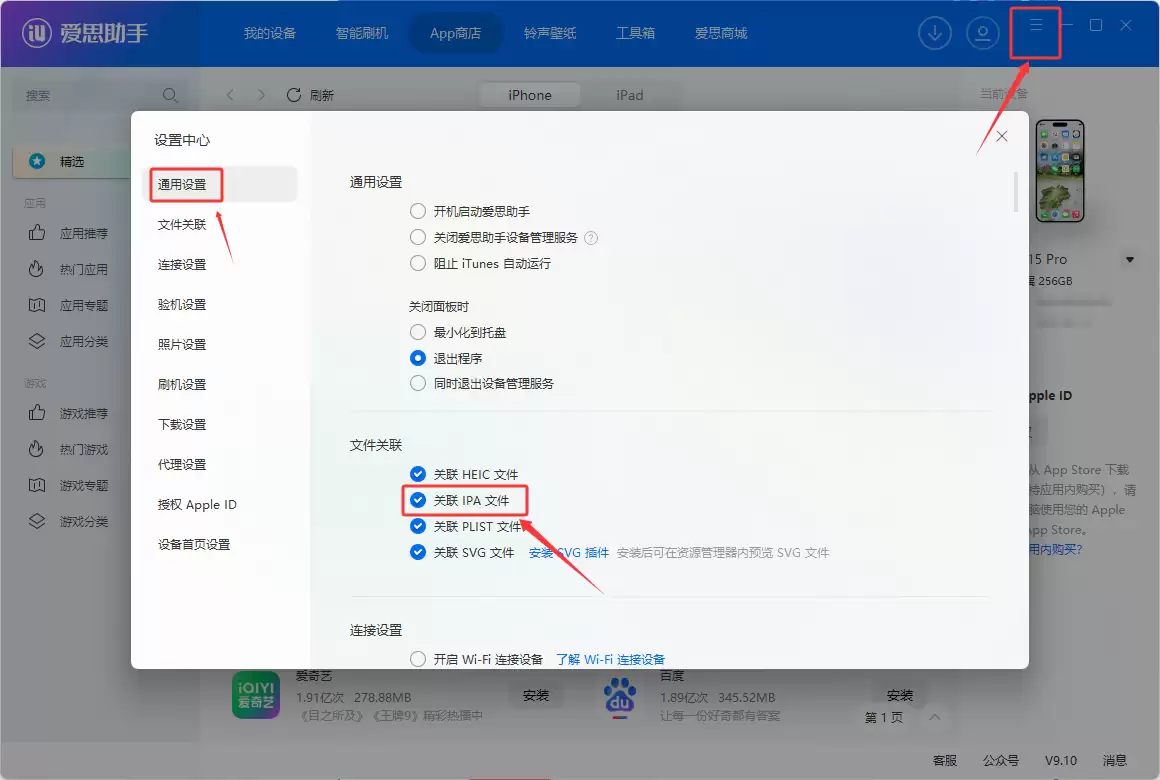Open 应用分类 layers item
Image resolution: width=1160 pixels, height=780 pixels.
pos(68,341)
